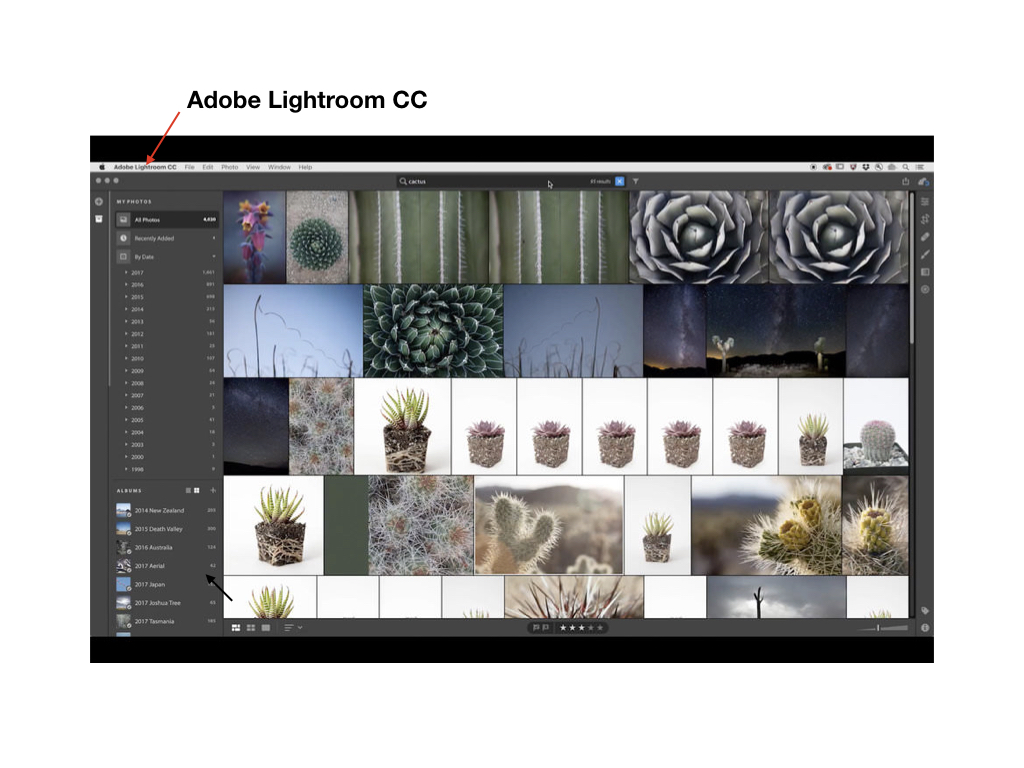This screenshot has height=768, width=1024.
Task: Expand the Recently Added section arrow
Action: point(214,238)
